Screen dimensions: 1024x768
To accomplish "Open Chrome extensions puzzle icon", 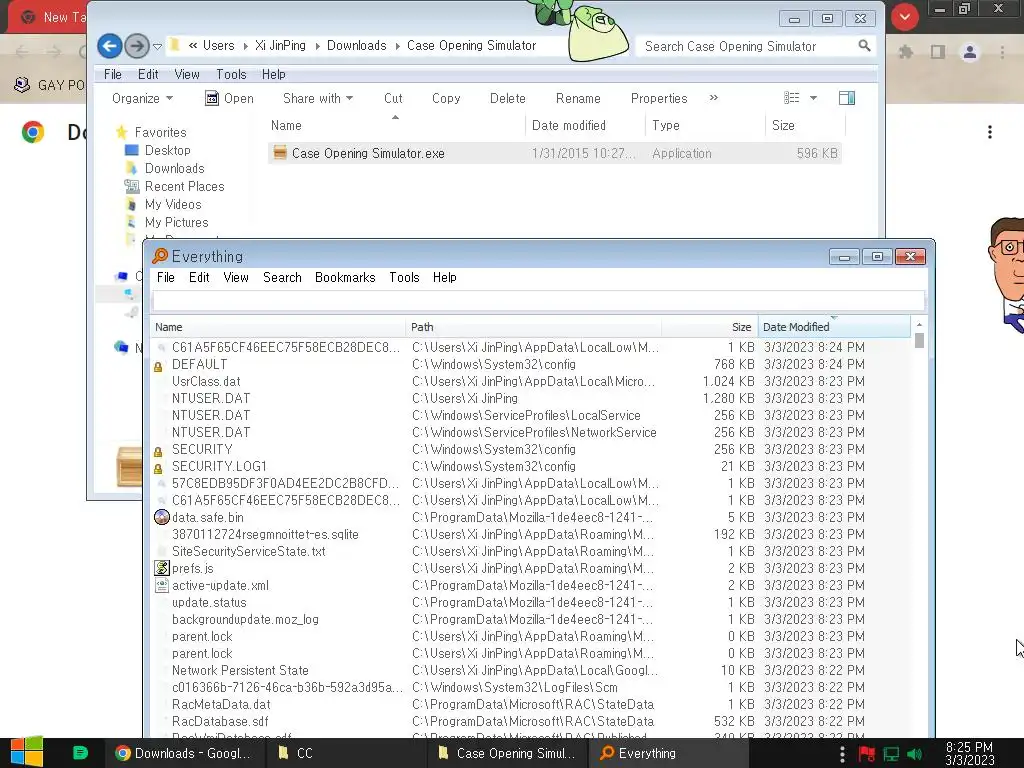I will click(x=906, y=52).
